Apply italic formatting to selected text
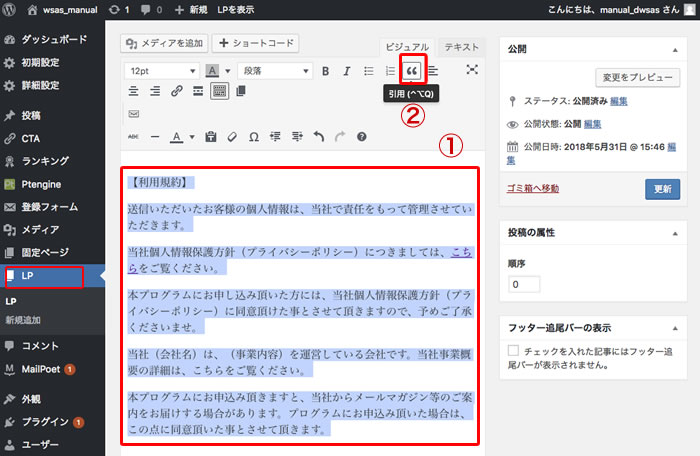Screen dimensions: 700x456 point(346,71)
